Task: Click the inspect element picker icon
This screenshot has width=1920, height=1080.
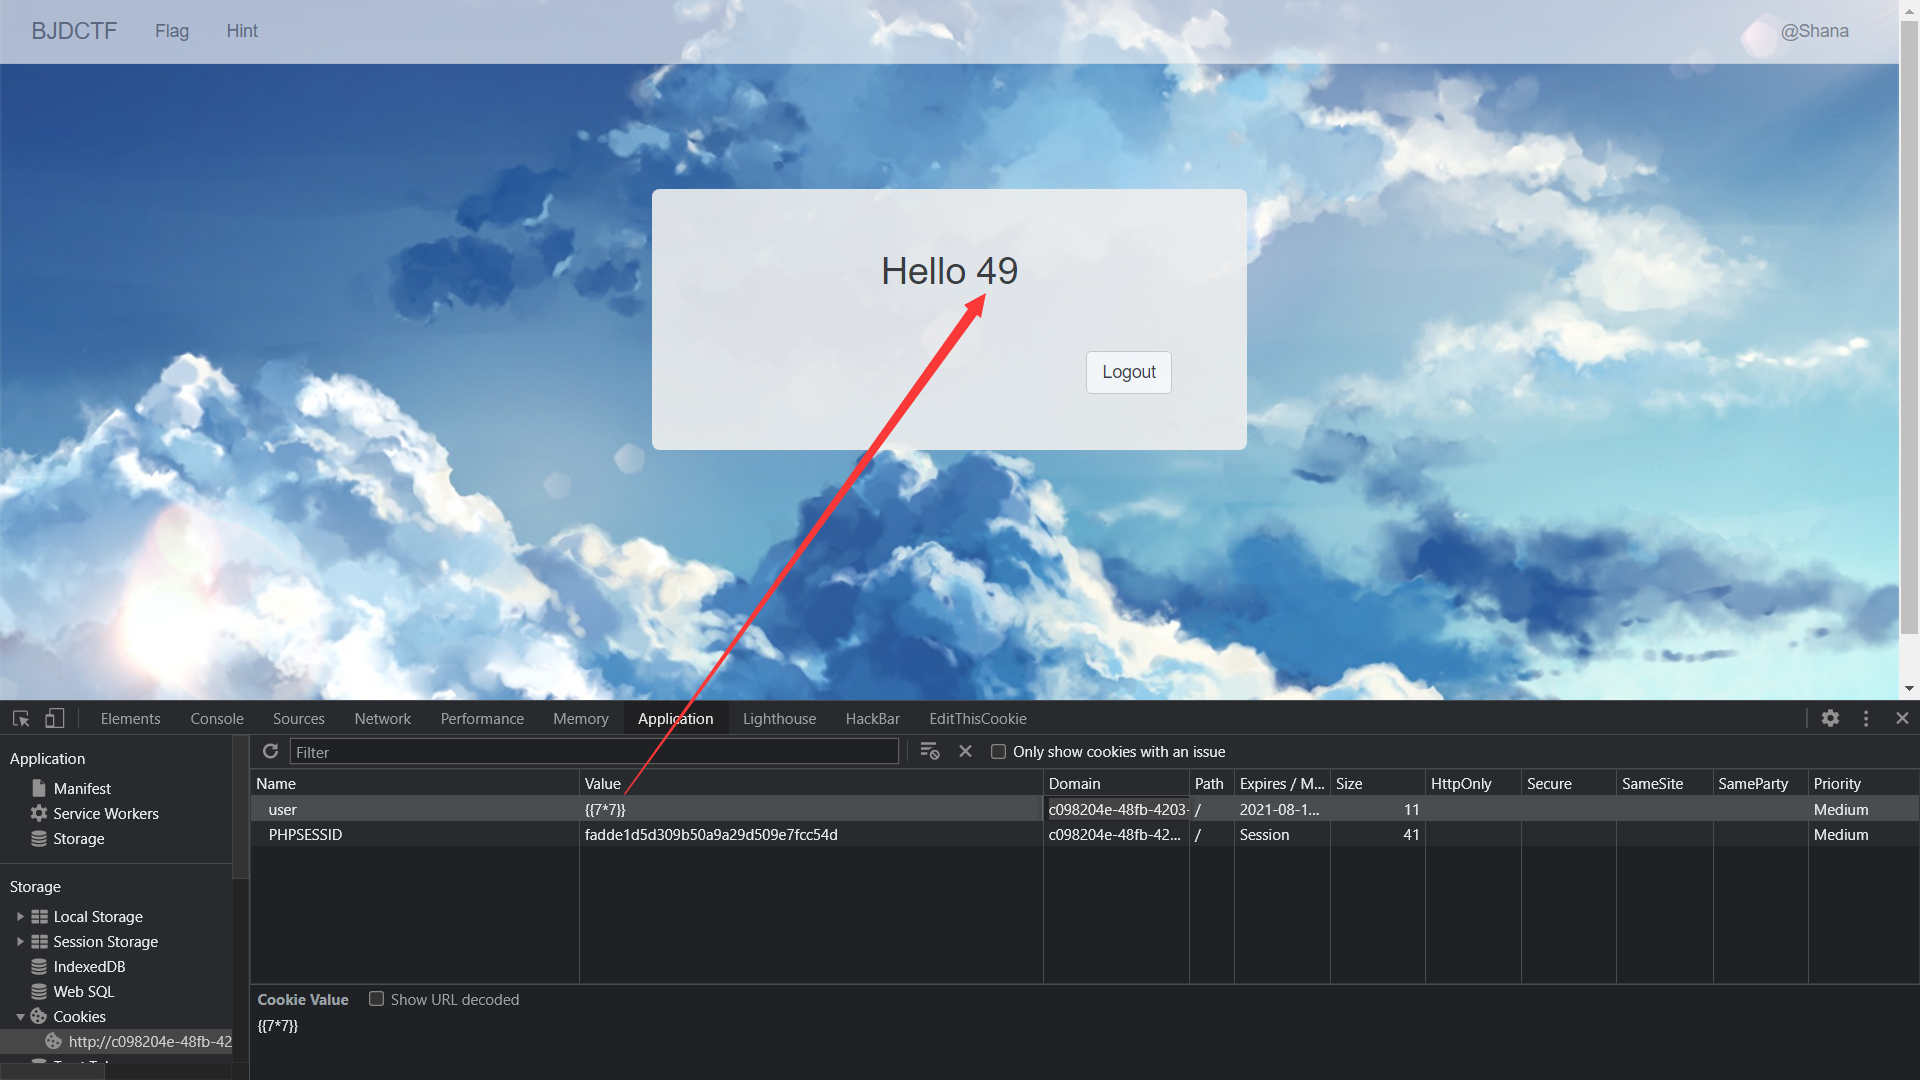Action: click(21, 718)
